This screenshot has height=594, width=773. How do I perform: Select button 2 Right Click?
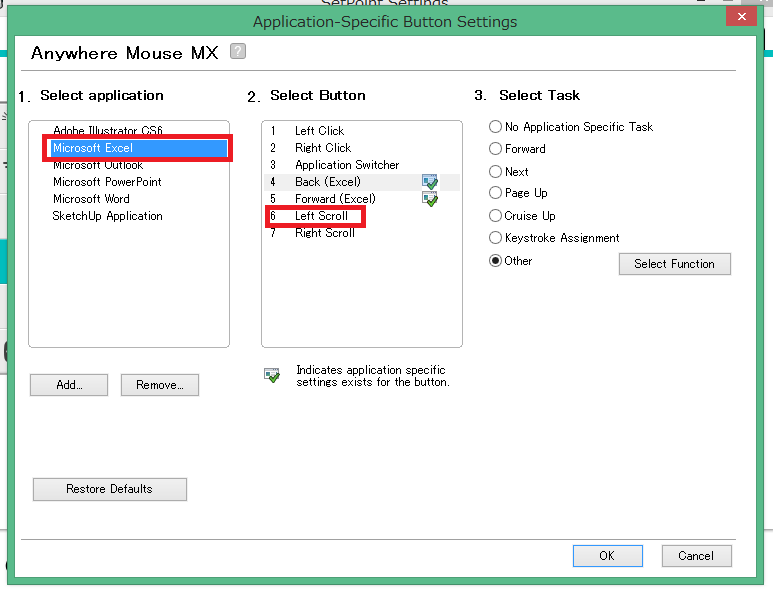tap(362, 148)
